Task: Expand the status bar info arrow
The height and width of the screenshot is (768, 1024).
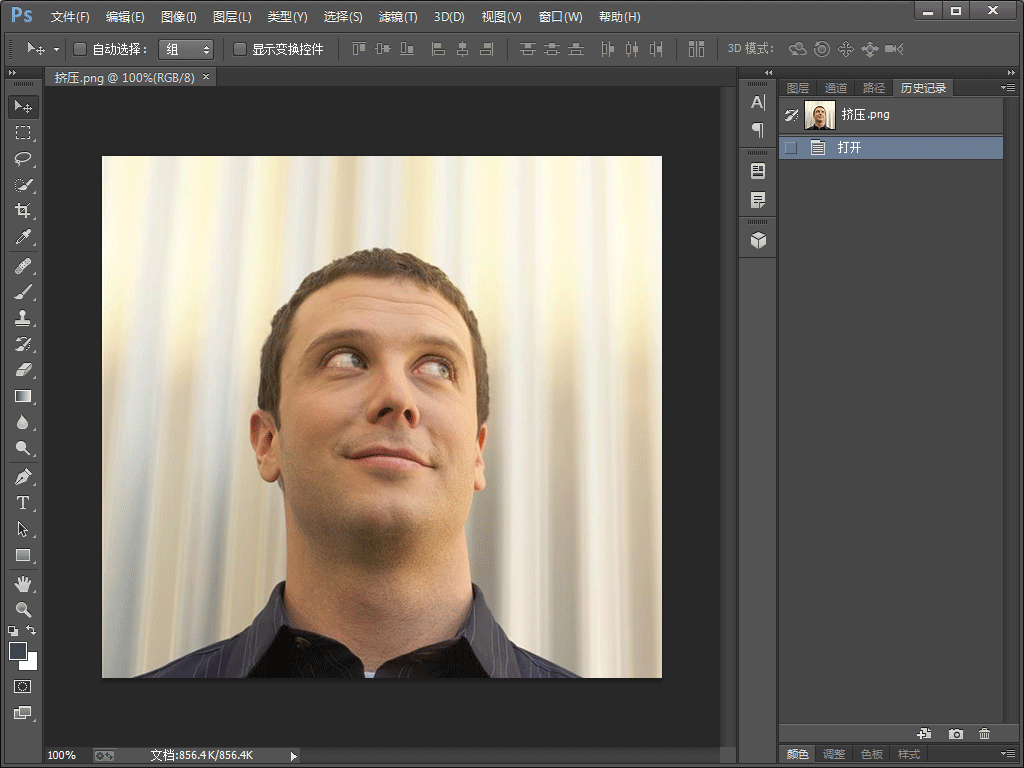Action: (293, 756)
